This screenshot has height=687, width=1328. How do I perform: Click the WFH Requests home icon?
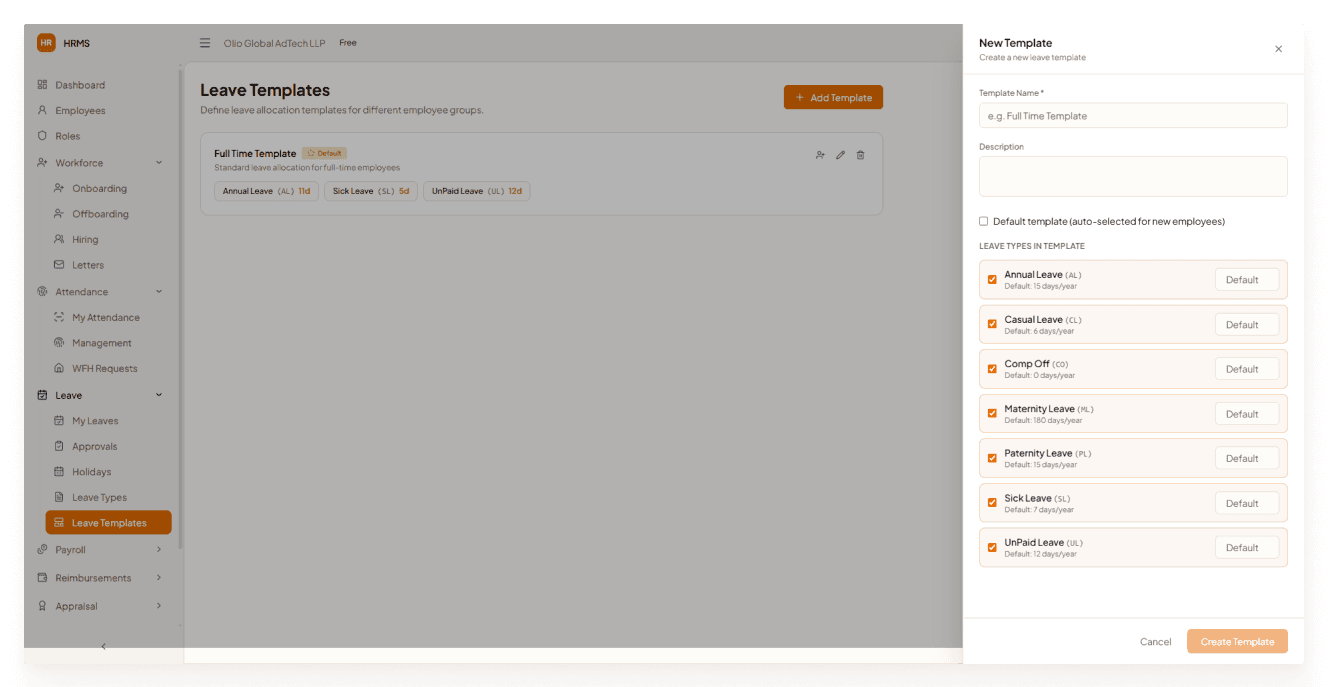coord(59,368)
